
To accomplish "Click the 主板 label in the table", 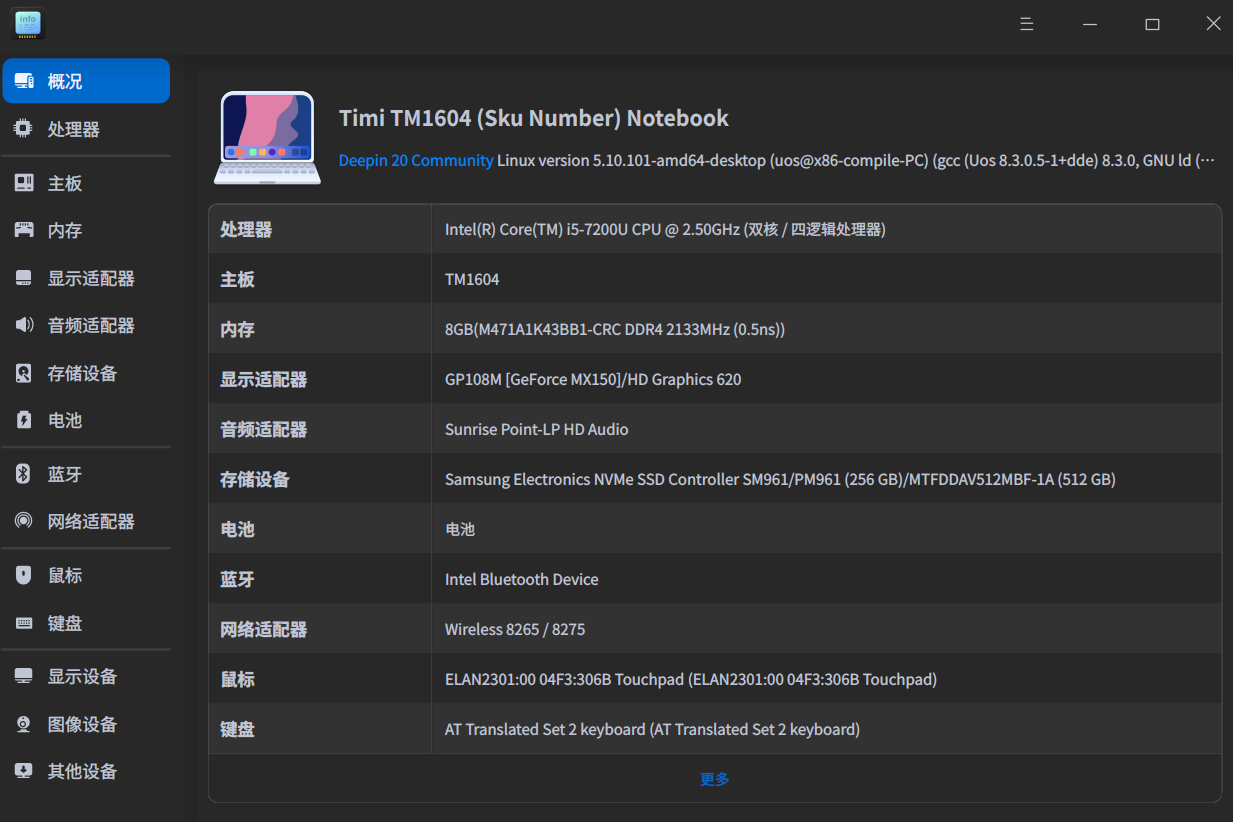I will coord(237,279).
